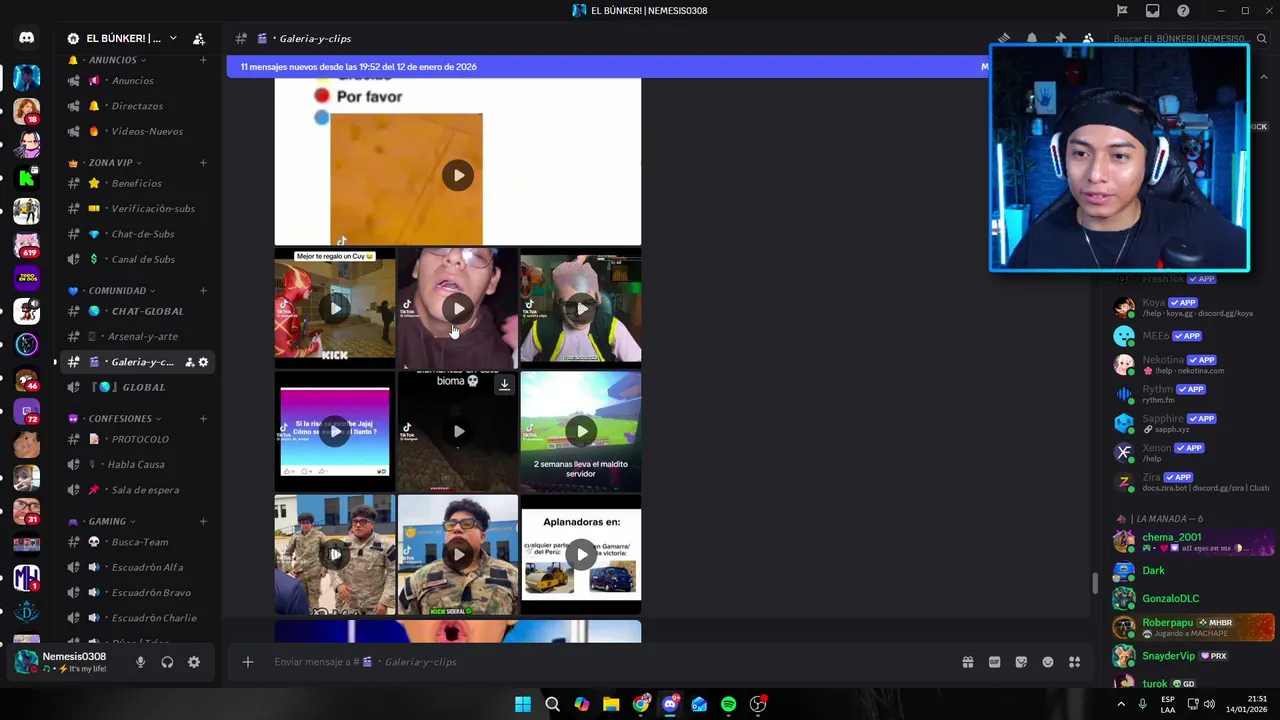The image size is (1280, 720).
Task: Open the help question mark icon
Action: (1184, 11)
